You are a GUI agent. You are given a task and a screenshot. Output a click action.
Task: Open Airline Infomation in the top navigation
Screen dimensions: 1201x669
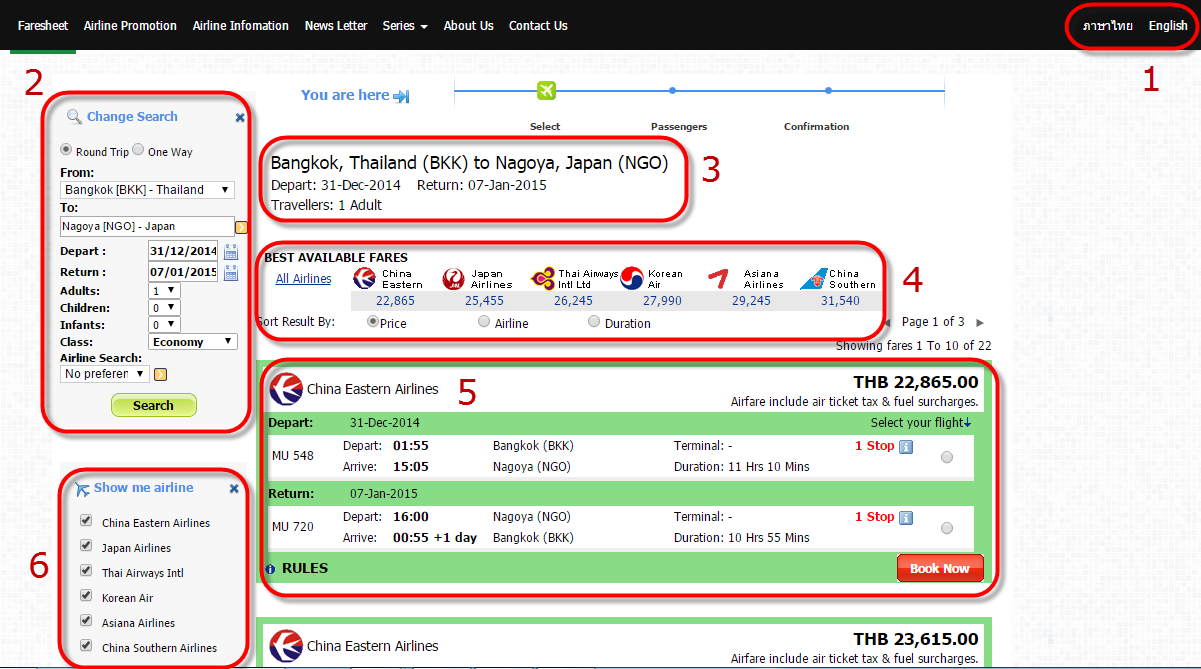click(x=241, y=26)
